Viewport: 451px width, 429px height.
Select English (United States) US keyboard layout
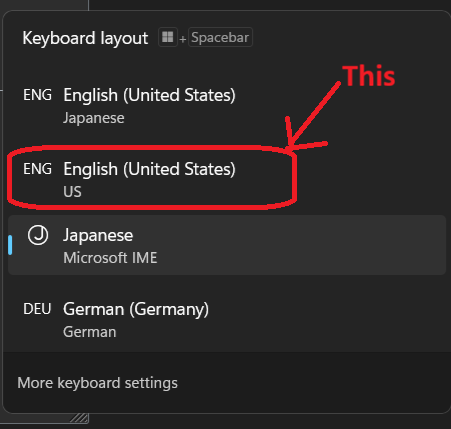[227, 179]
